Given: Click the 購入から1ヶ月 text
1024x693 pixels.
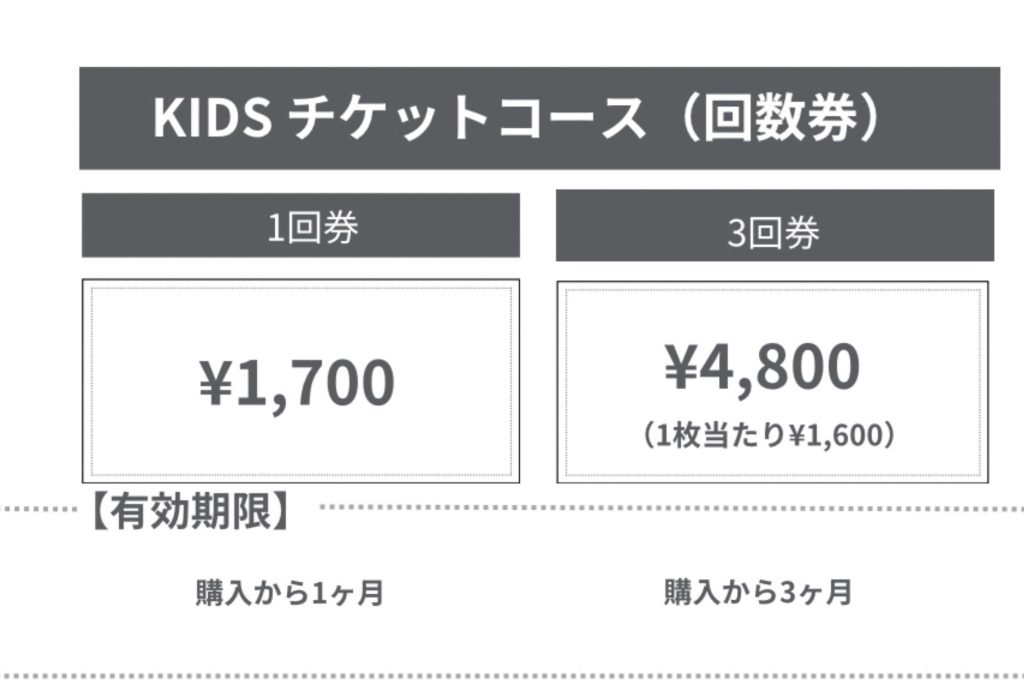Looking at the screenshot, I should (x=290, y=593).
